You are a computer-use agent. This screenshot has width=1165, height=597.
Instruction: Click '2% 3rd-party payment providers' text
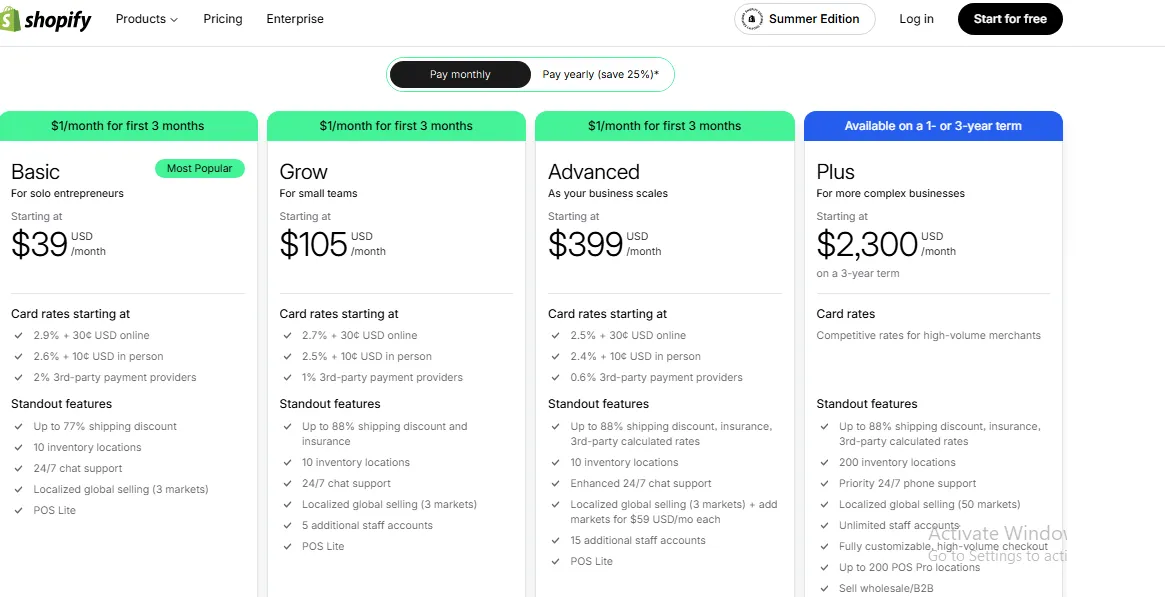[115, 377]
